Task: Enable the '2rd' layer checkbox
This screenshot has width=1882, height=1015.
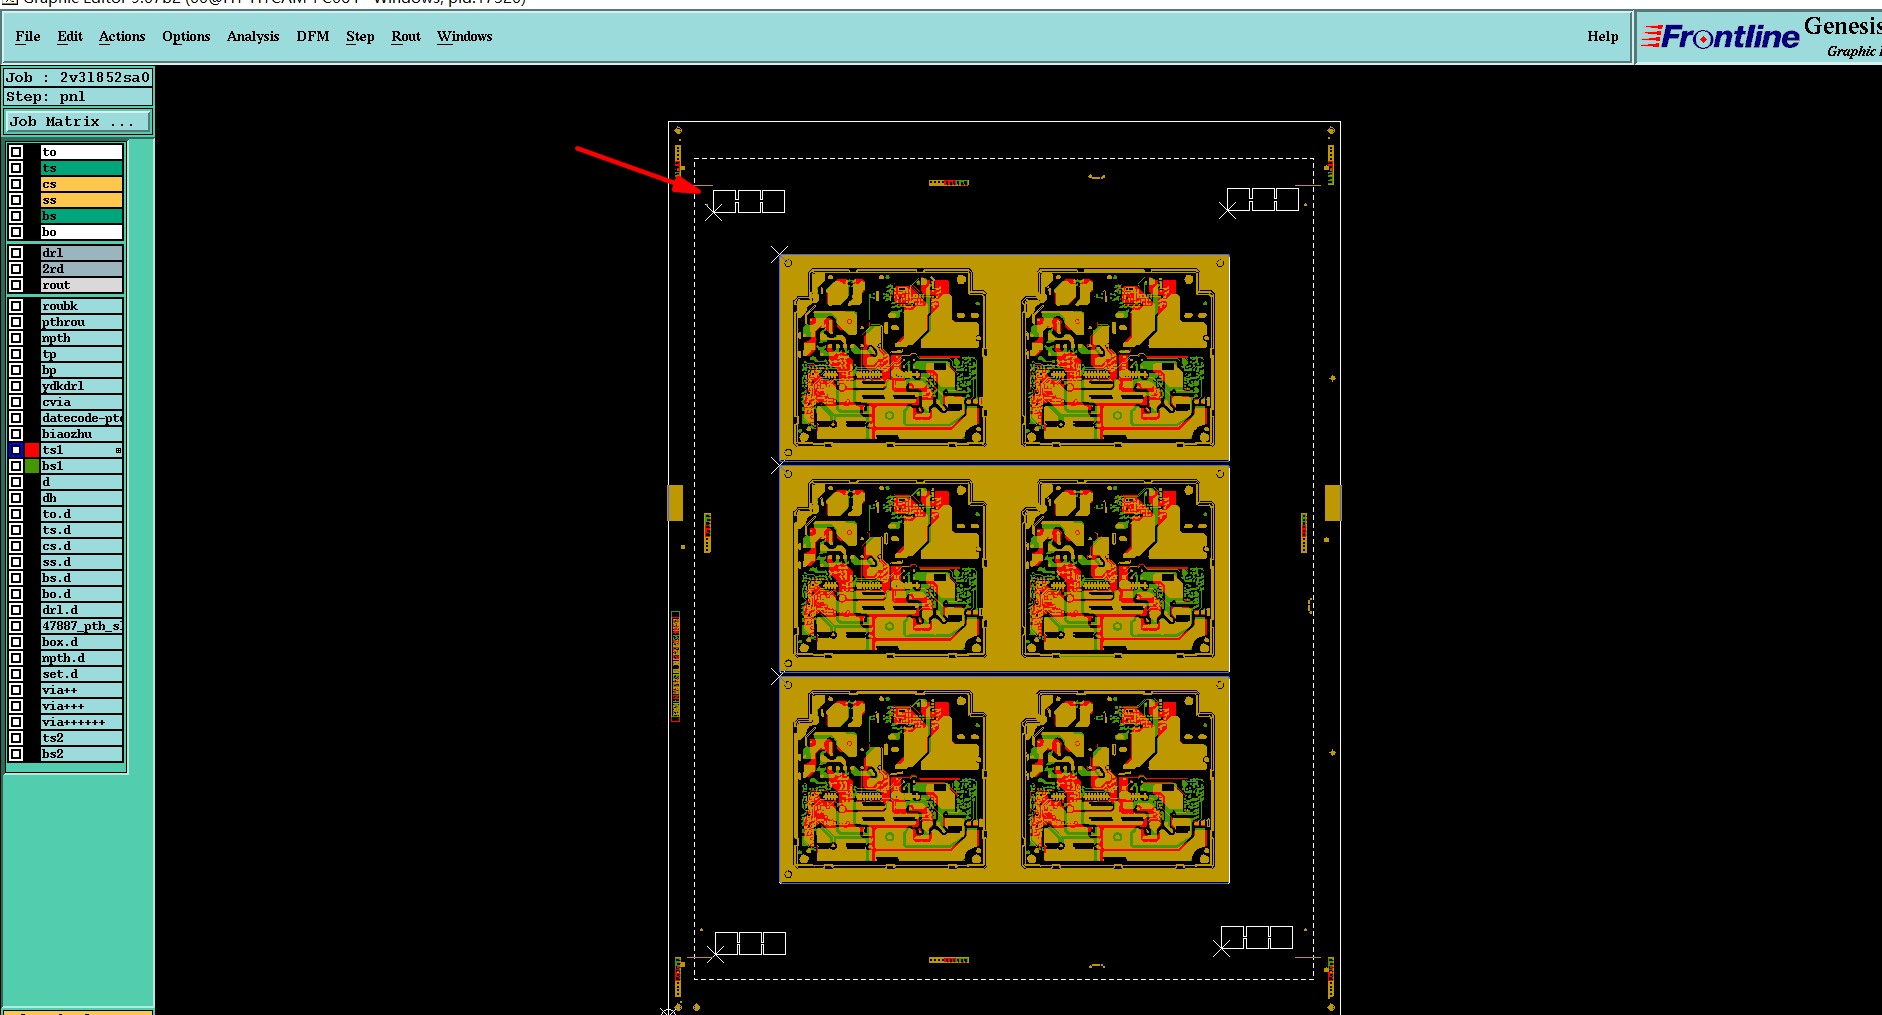Action: [x=16, y=269]
